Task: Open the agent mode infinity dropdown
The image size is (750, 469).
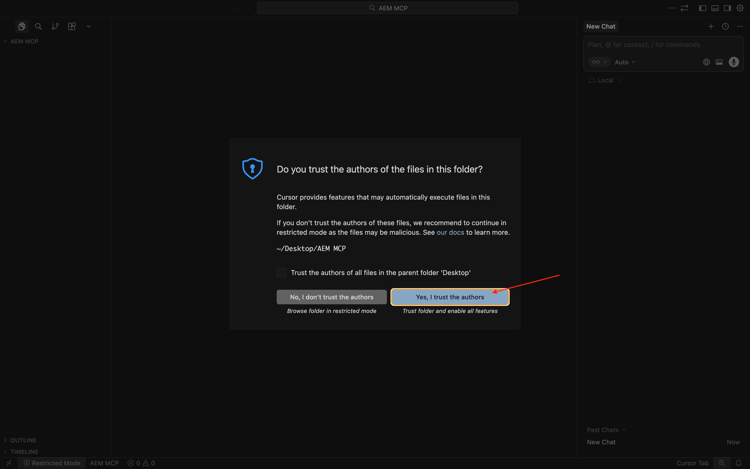Action: 599,62
